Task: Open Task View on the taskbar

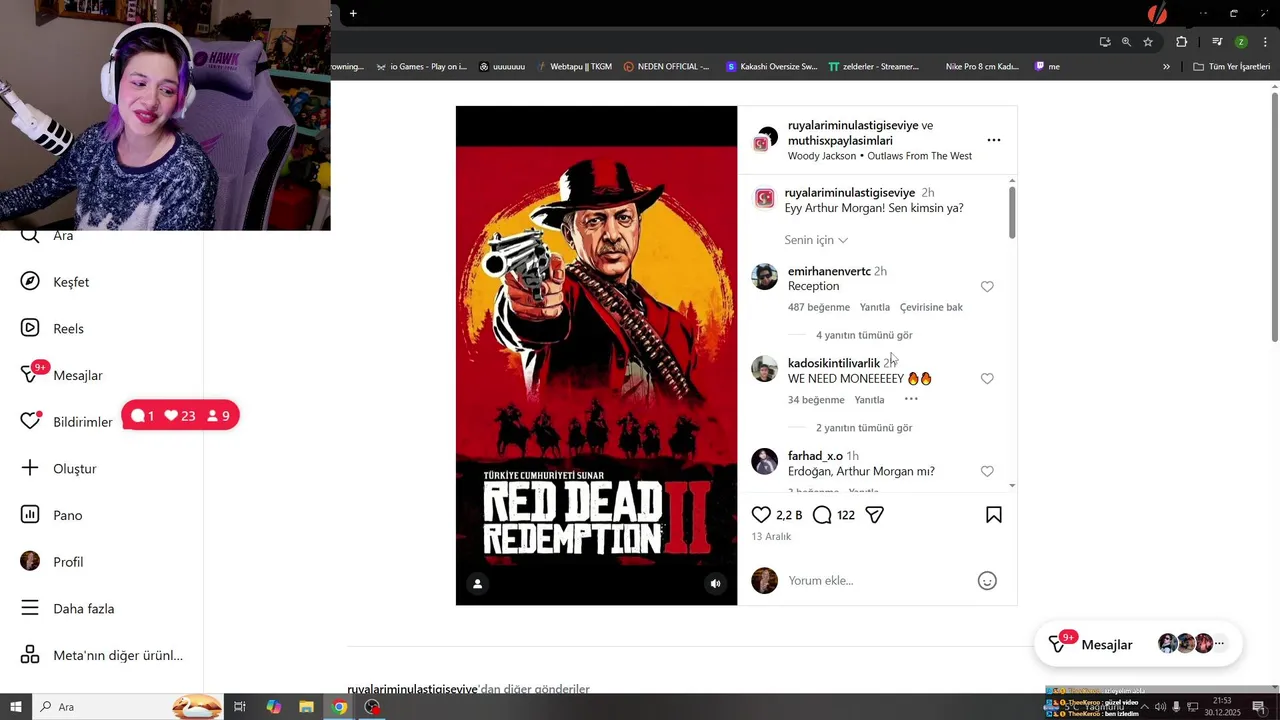Action: [x=240, y=707]
